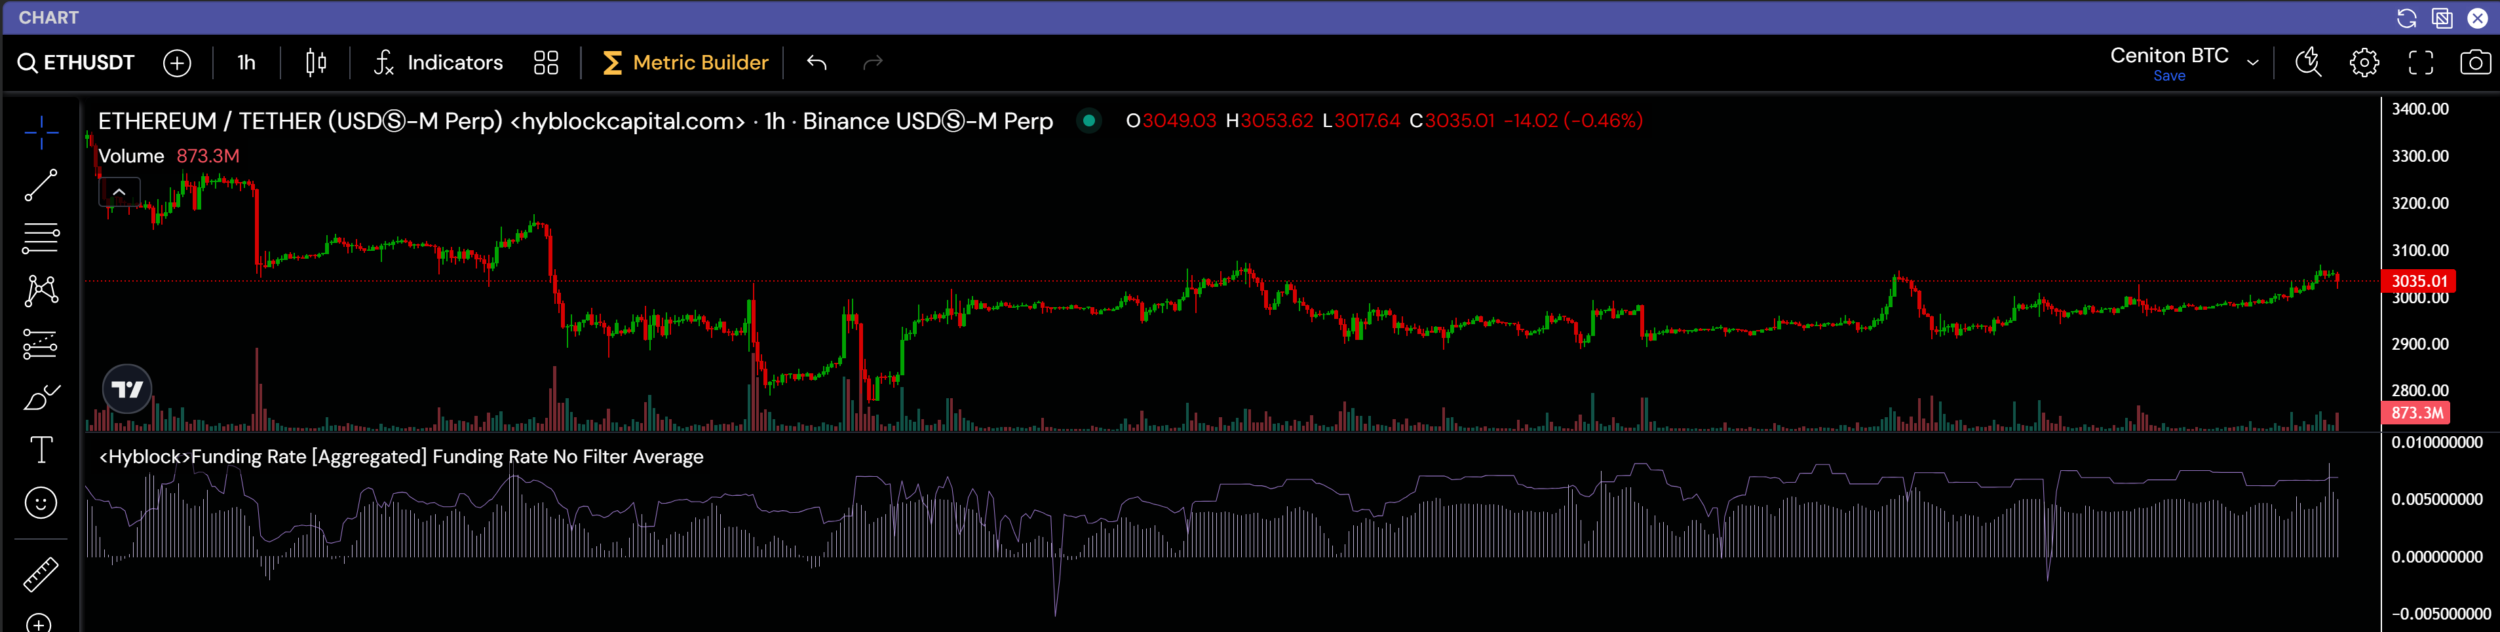2500x632 pixels.
Task: Activate the ruler measure tool
Action: pos(41,575)
